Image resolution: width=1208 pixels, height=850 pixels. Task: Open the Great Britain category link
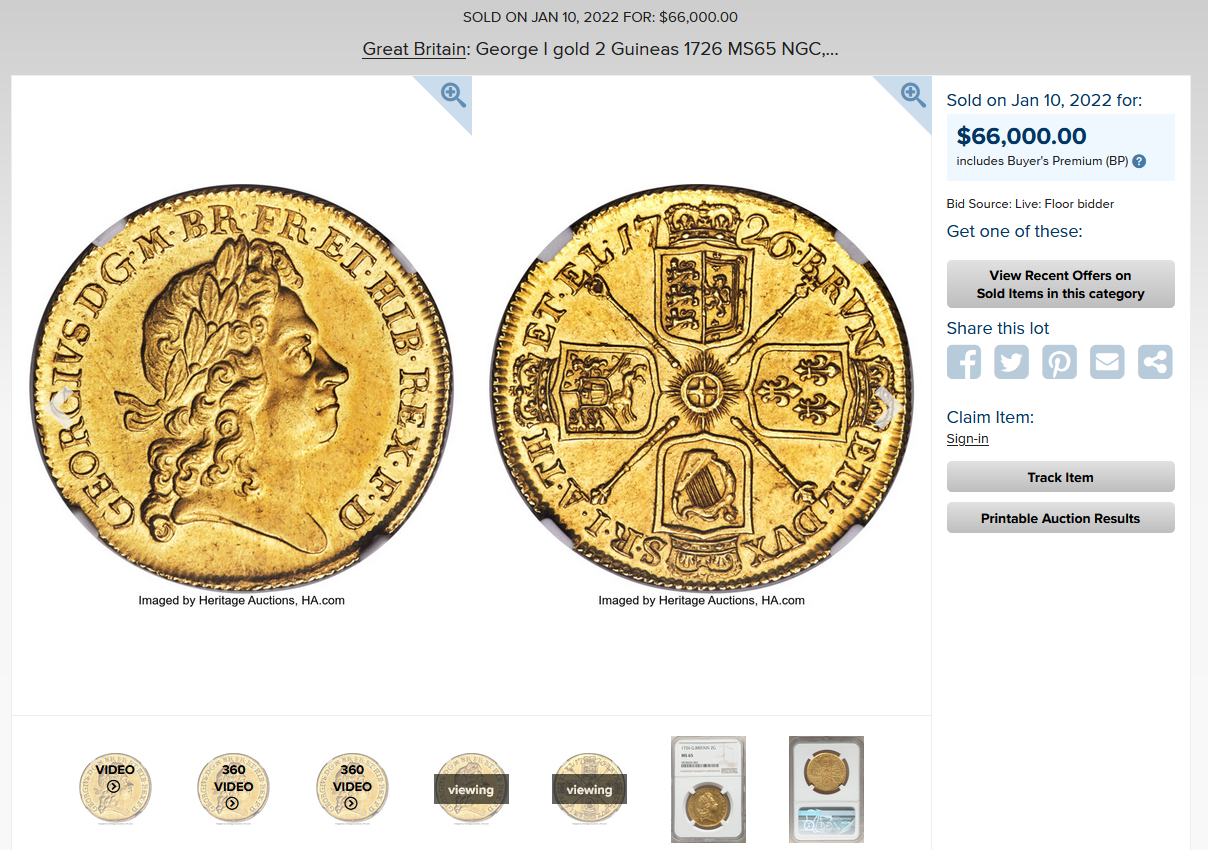[x=414, y=48]
